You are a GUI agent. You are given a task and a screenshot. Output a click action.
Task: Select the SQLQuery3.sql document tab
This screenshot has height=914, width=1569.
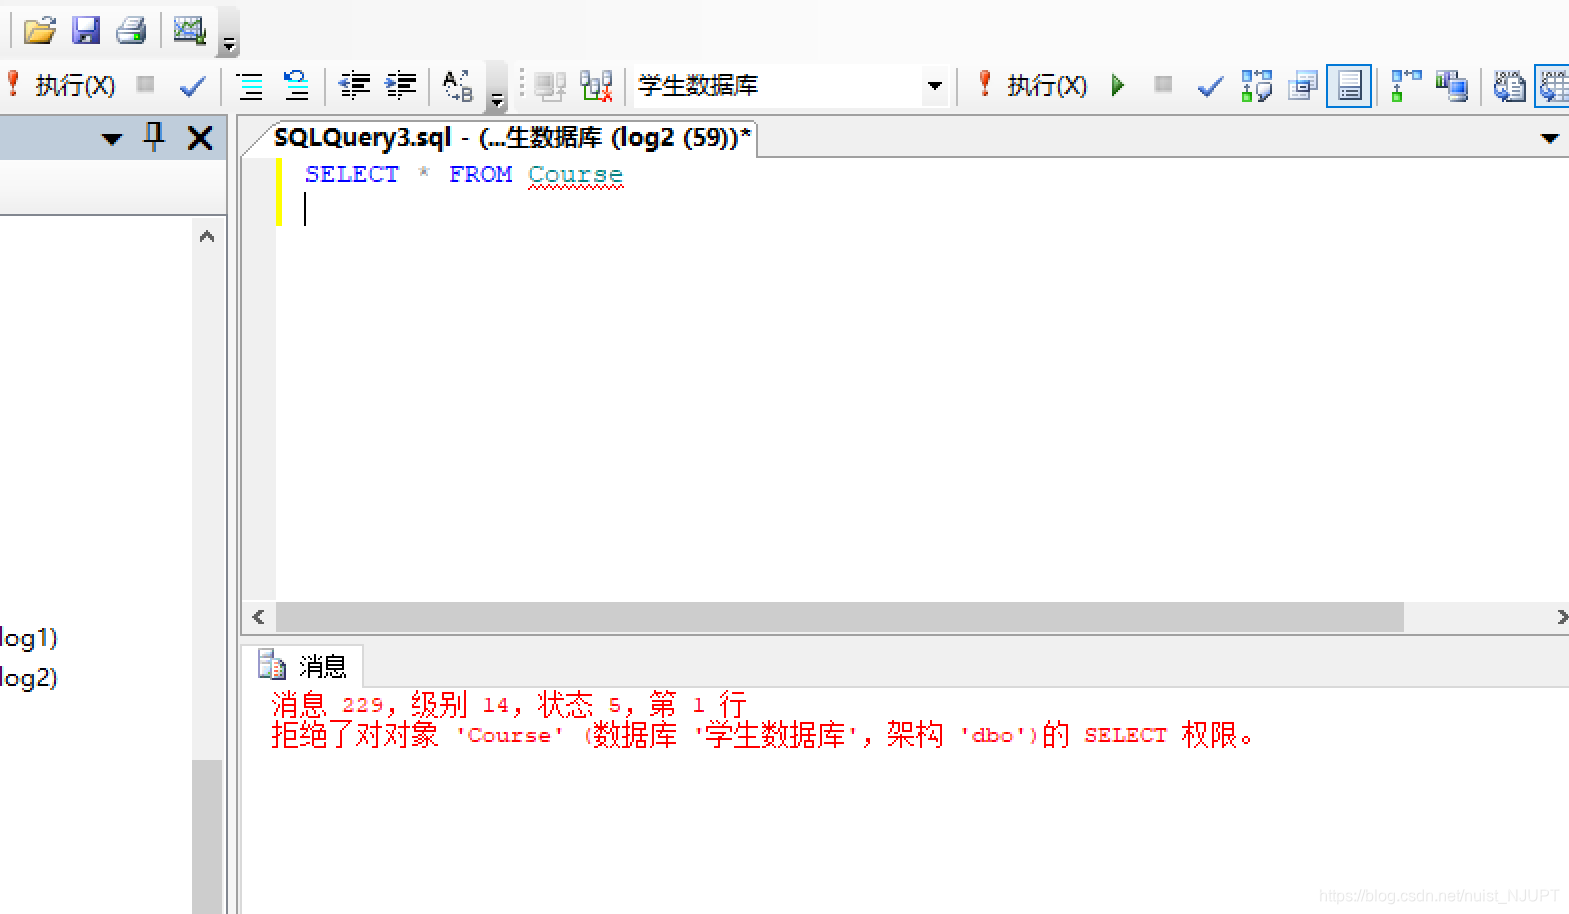[x=510, y=138]
